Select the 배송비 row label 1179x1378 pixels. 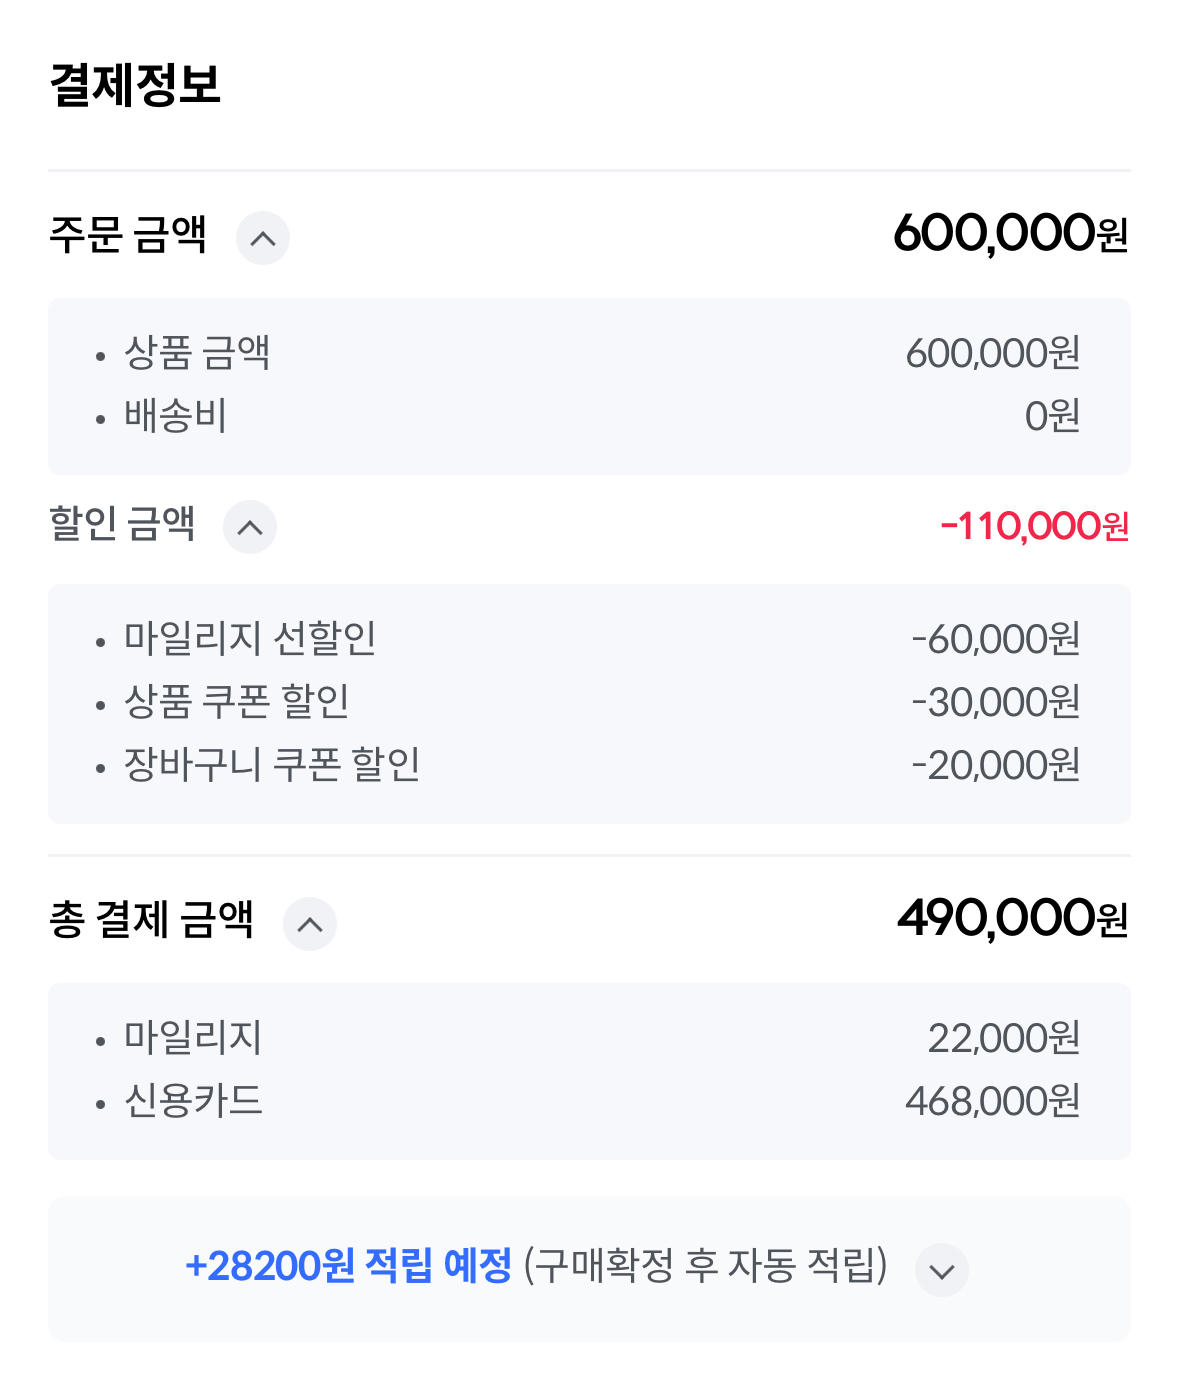(176, 416)
